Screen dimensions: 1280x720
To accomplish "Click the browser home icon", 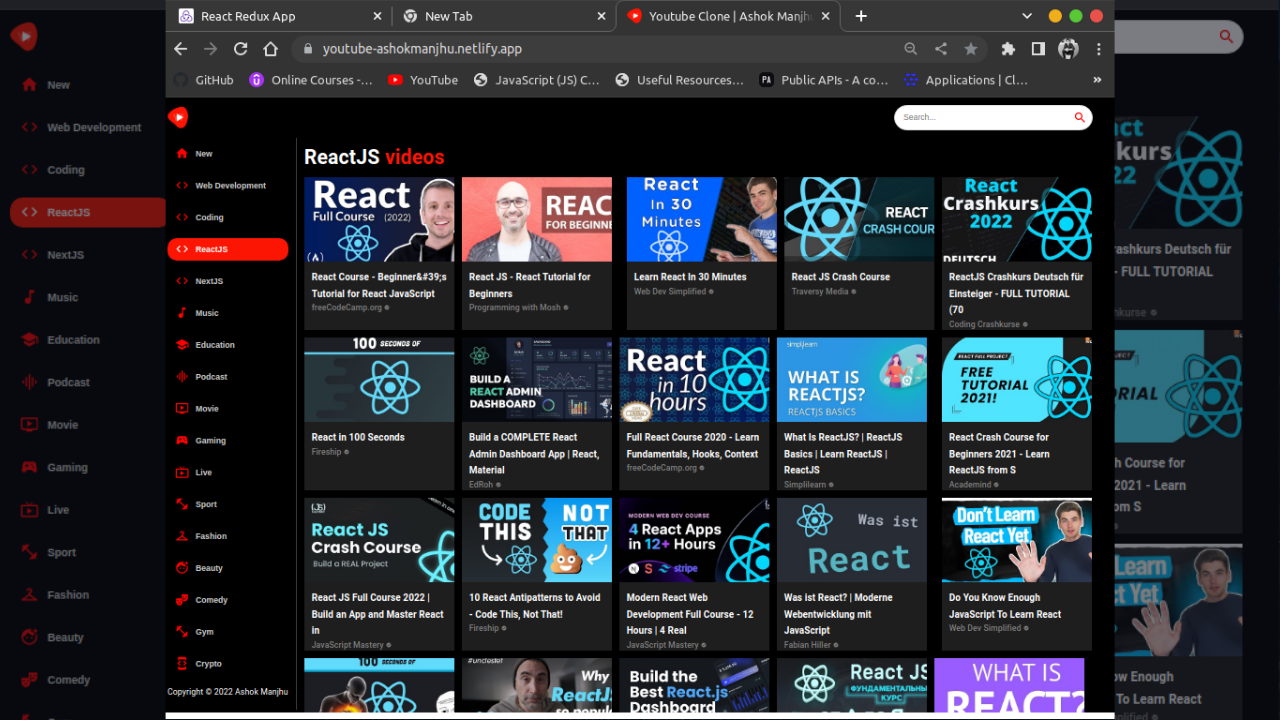I will 270,49.
